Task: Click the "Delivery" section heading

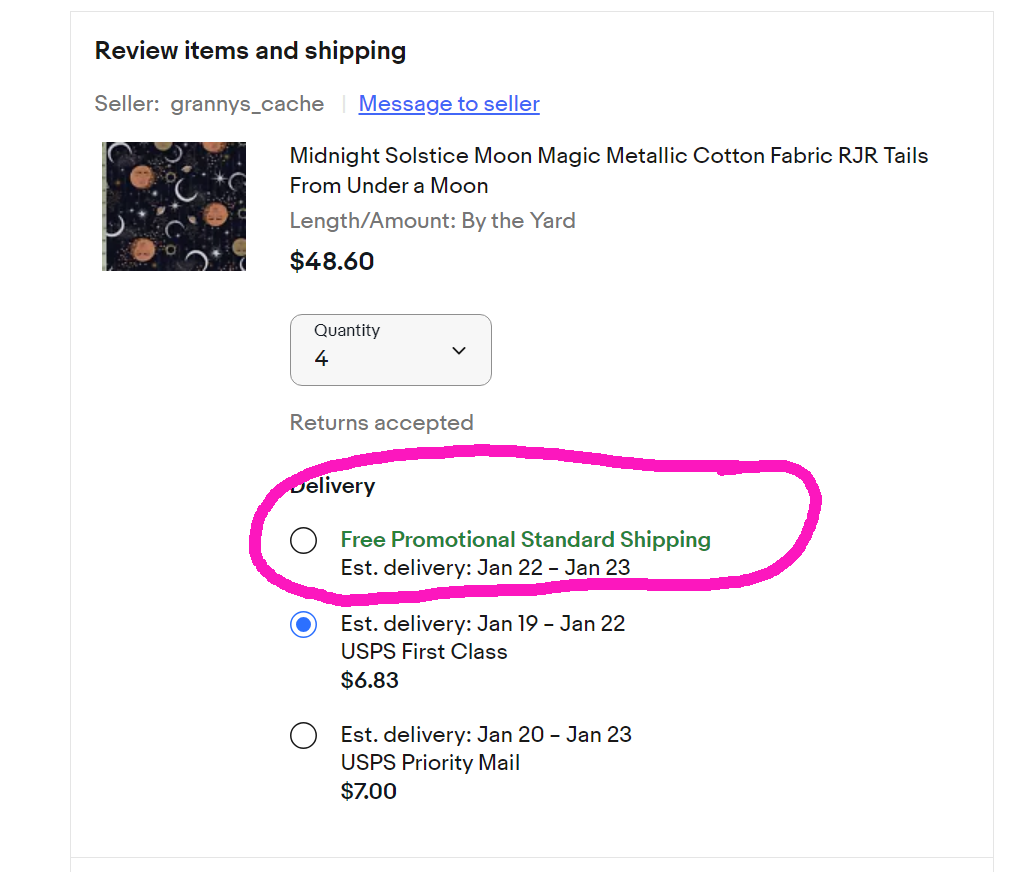Action: pyautogui.click(x=332, y=487)
